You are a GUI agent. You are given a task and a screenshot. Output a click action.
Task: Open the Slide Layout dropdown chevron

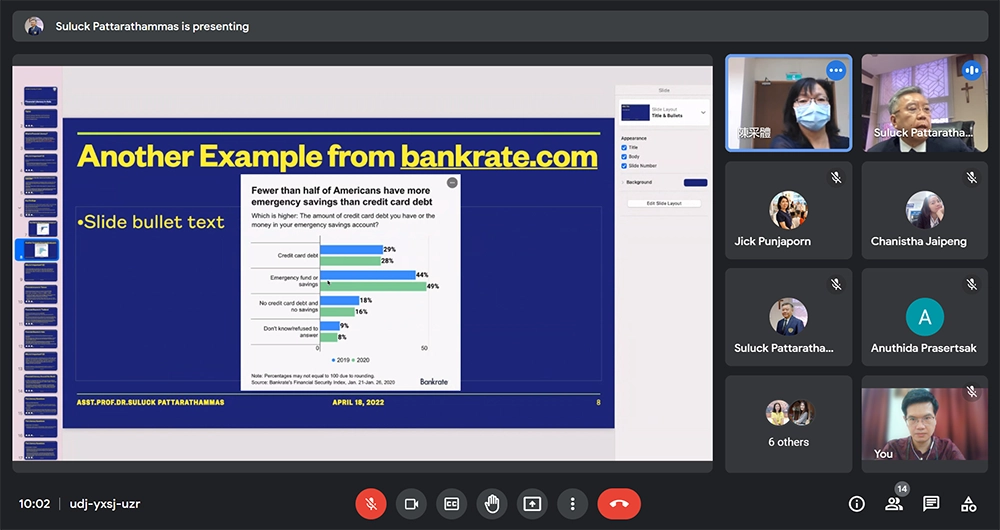click(x=703, y=112)
